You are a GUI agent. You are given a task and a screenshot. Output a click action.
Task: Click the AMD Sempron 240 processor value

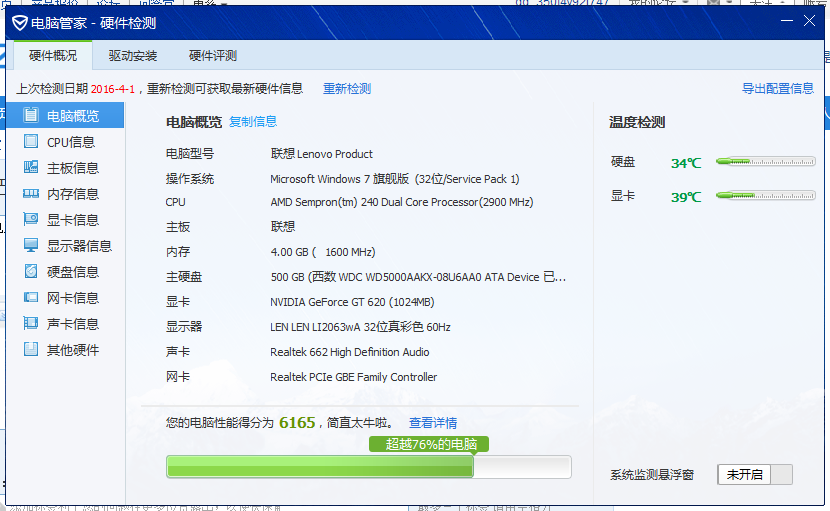pyautogui.click(x=402, y=202)
